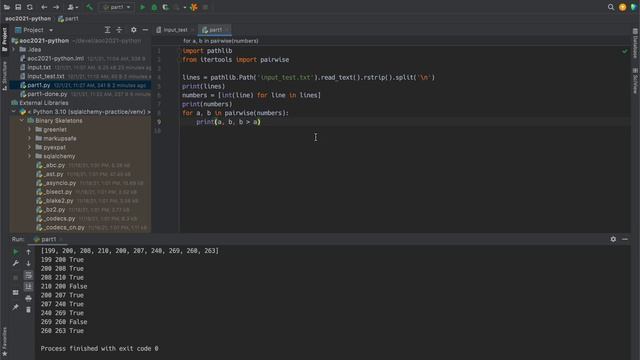This screenshot has height=360, width=640.
Task: Select the part1 tab in Run panel
Action: pyautogui.click(x=48, y=239)
